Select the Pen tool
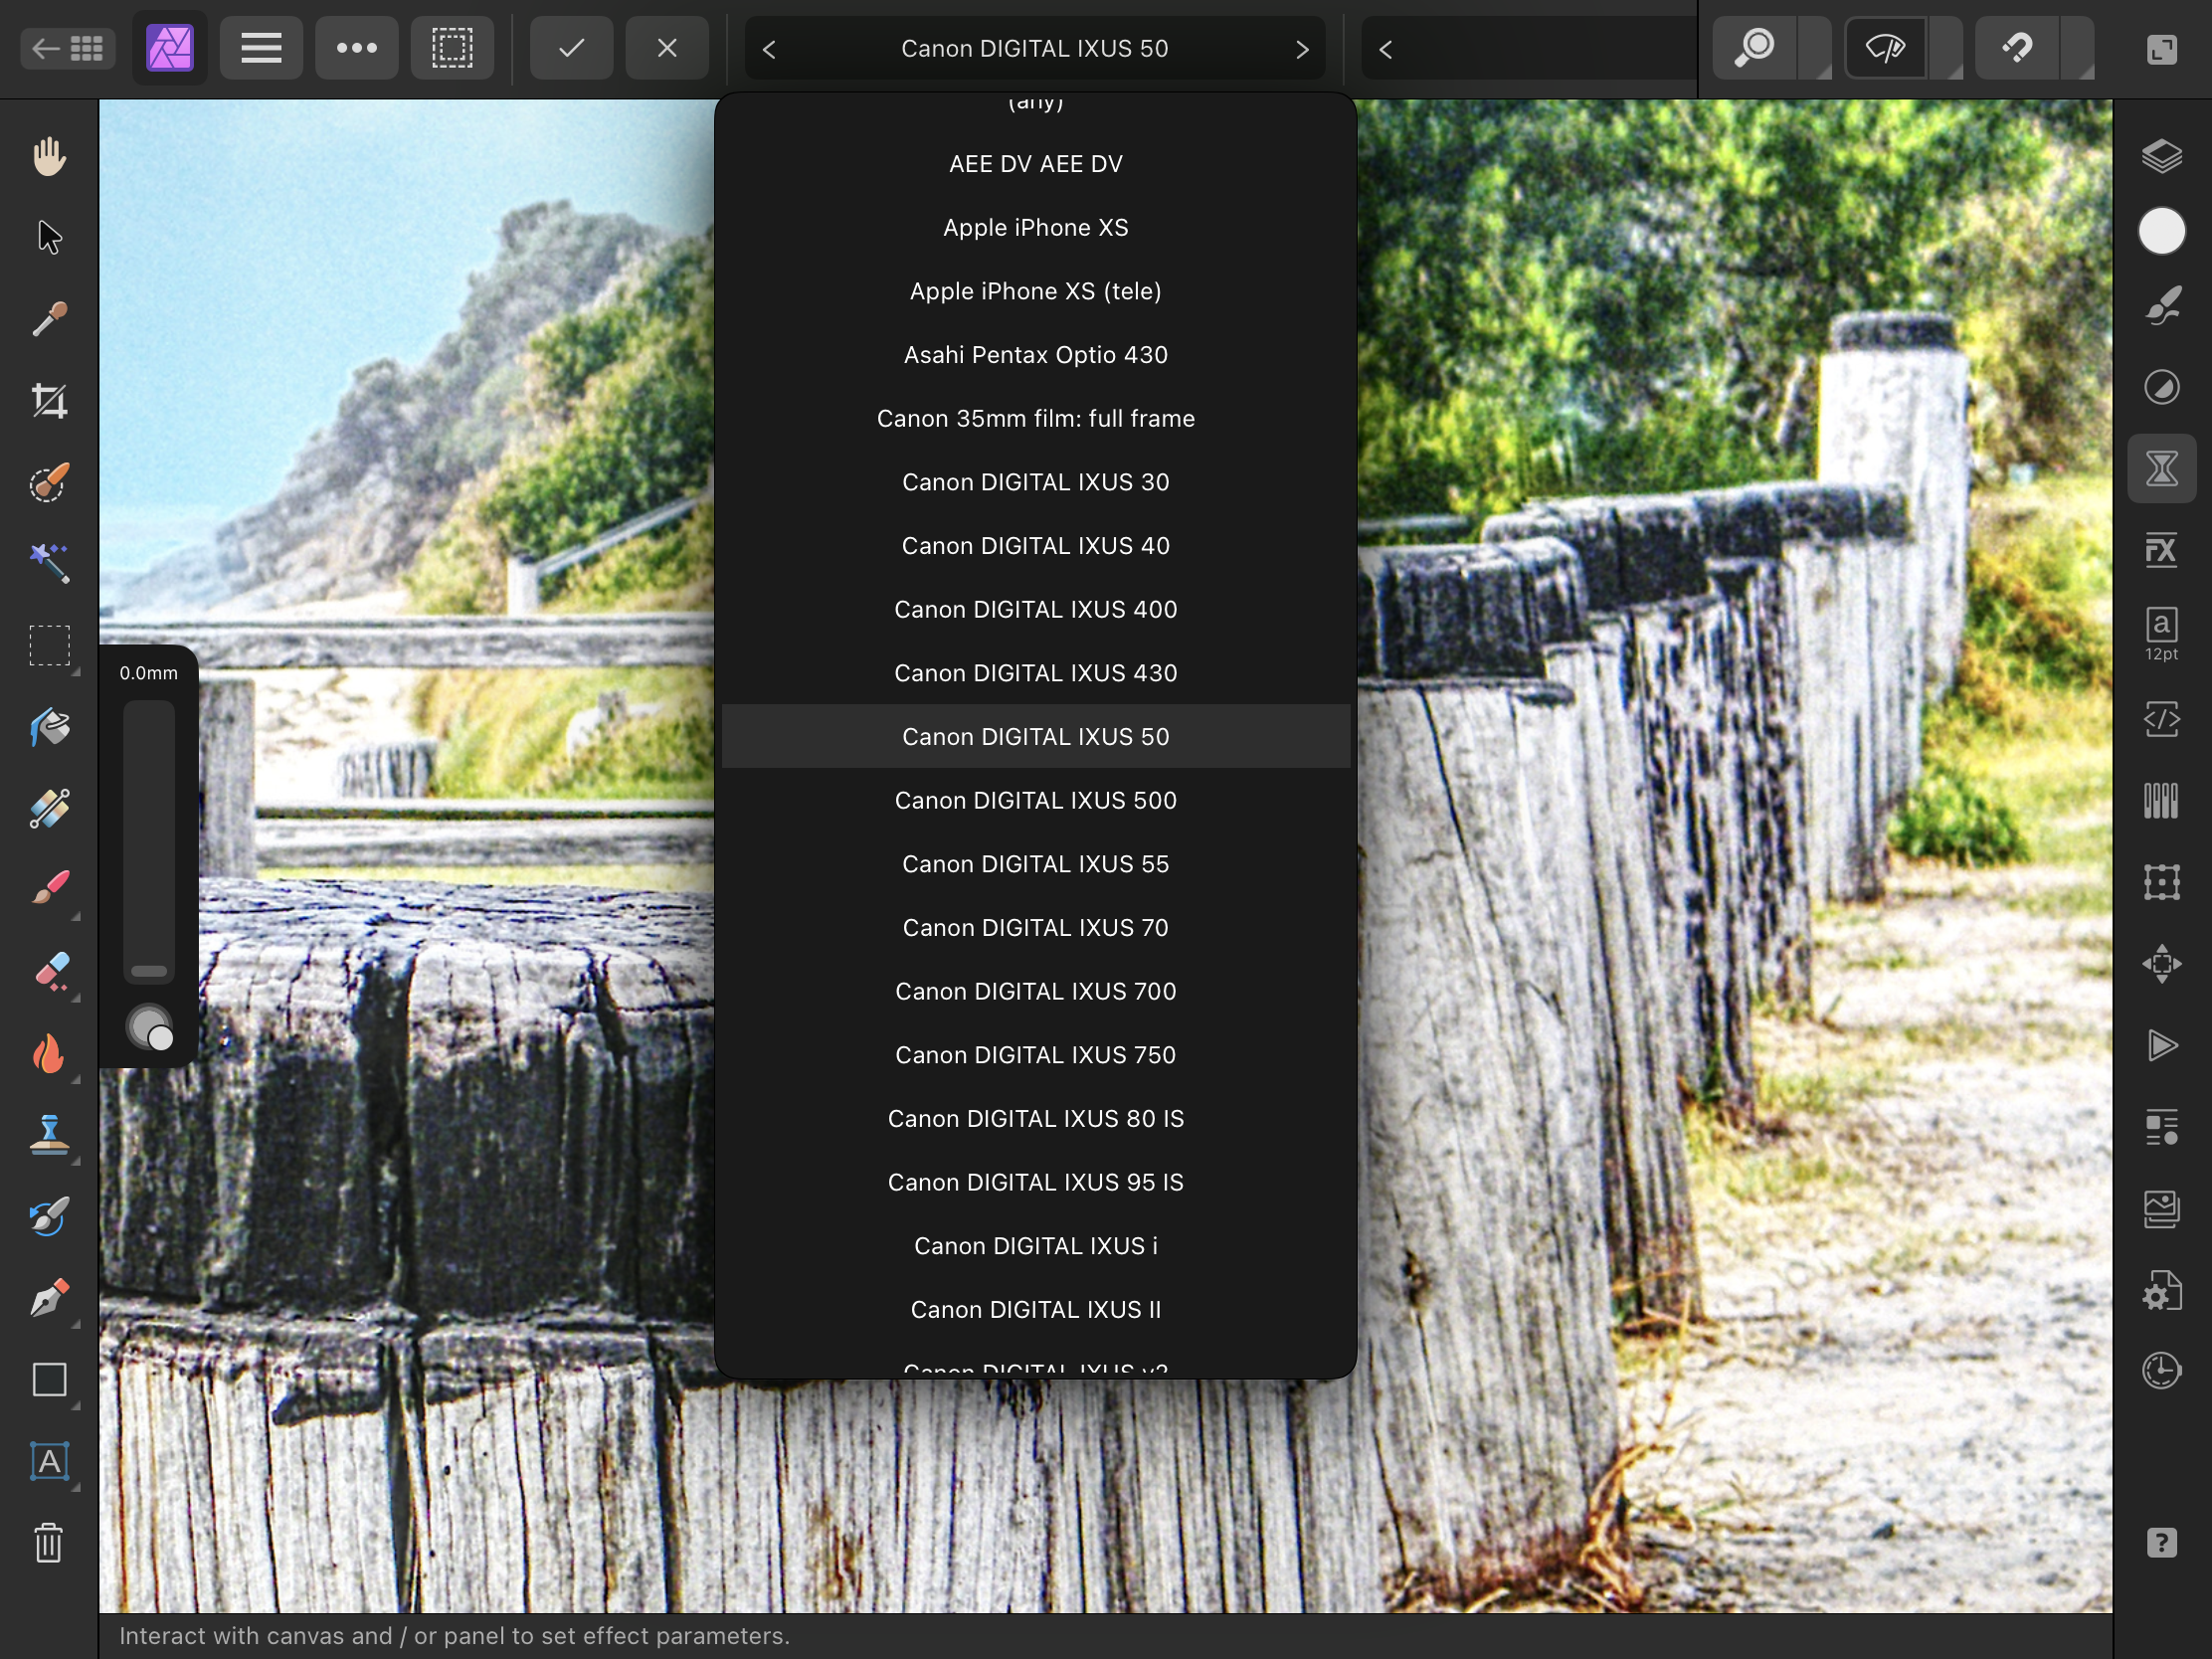This screenshot has width=2212, height=1659. (x=49, y=1298)
